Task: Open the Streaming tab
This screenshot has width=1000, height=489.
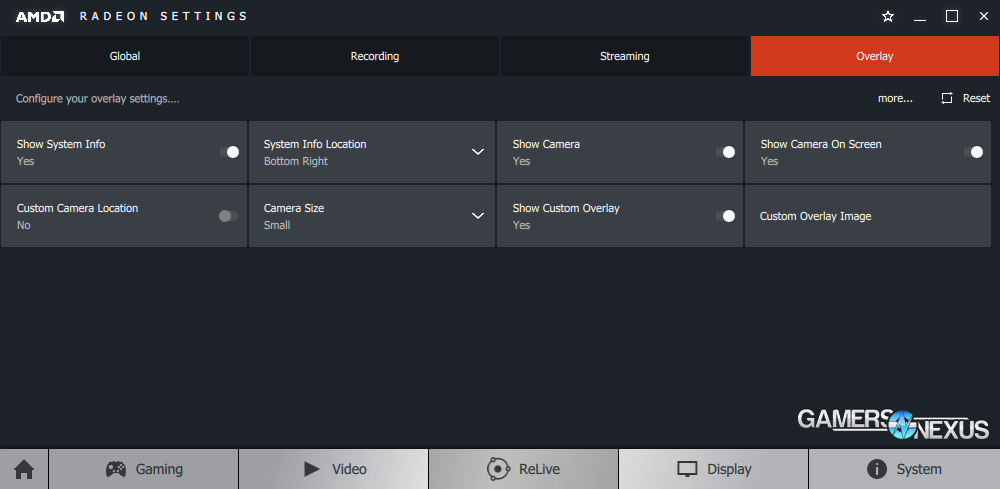Action: [x=625, y=56]
